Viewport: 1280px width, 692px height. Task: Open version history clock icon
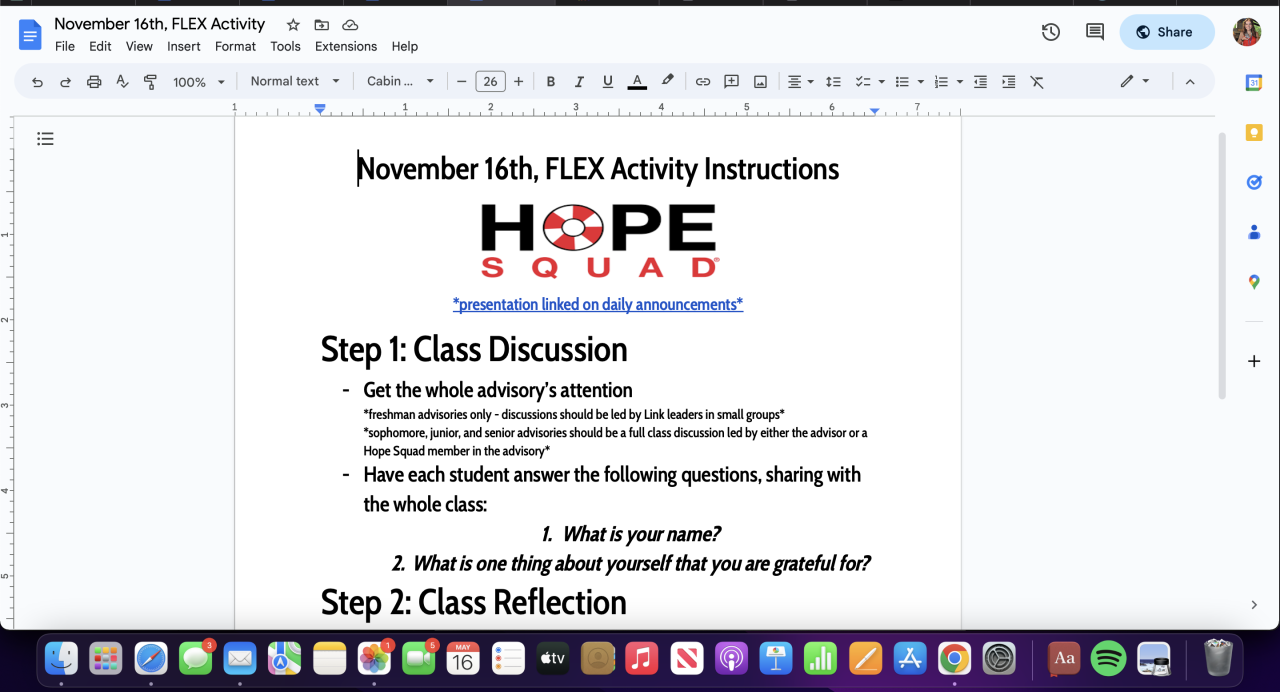[x=1051, y=32]
